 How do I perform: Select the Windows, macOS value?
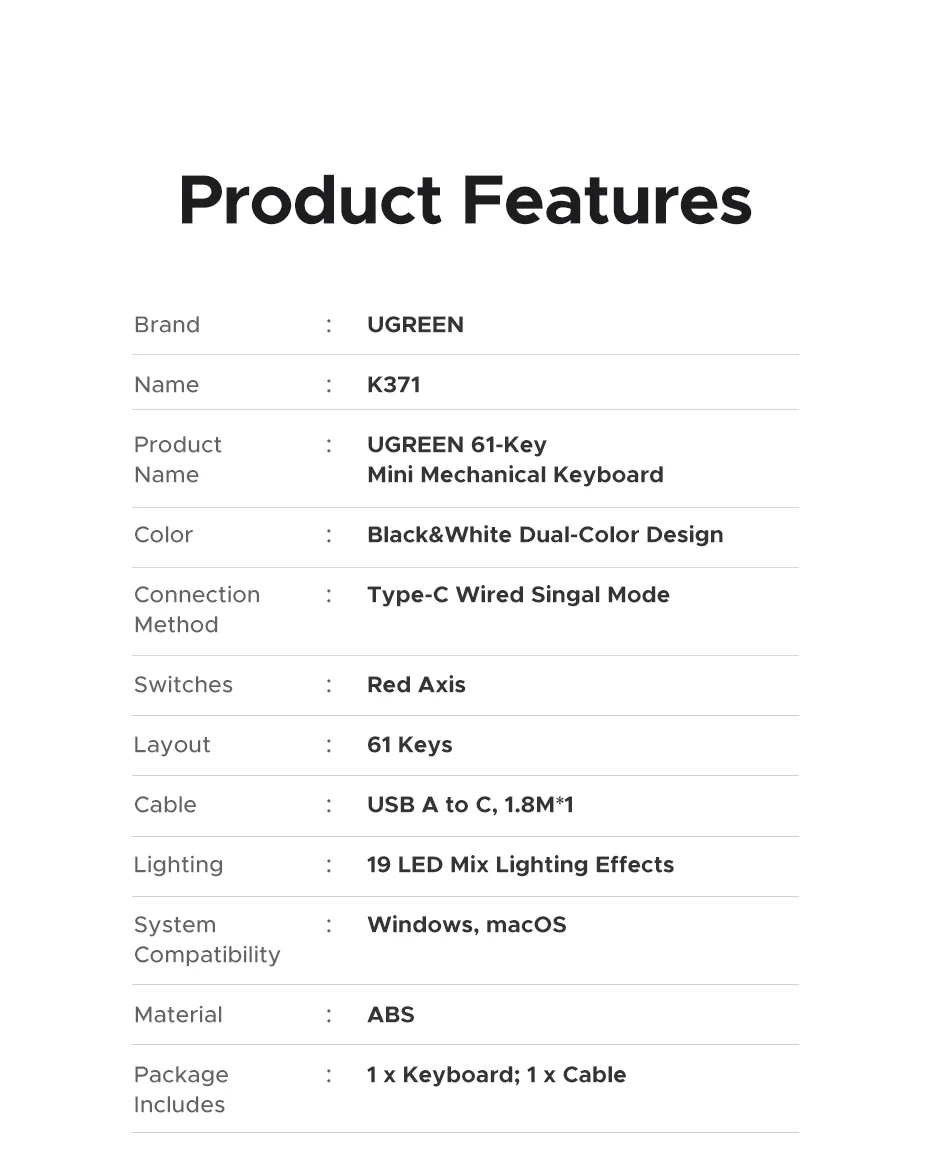click(466, 924)
